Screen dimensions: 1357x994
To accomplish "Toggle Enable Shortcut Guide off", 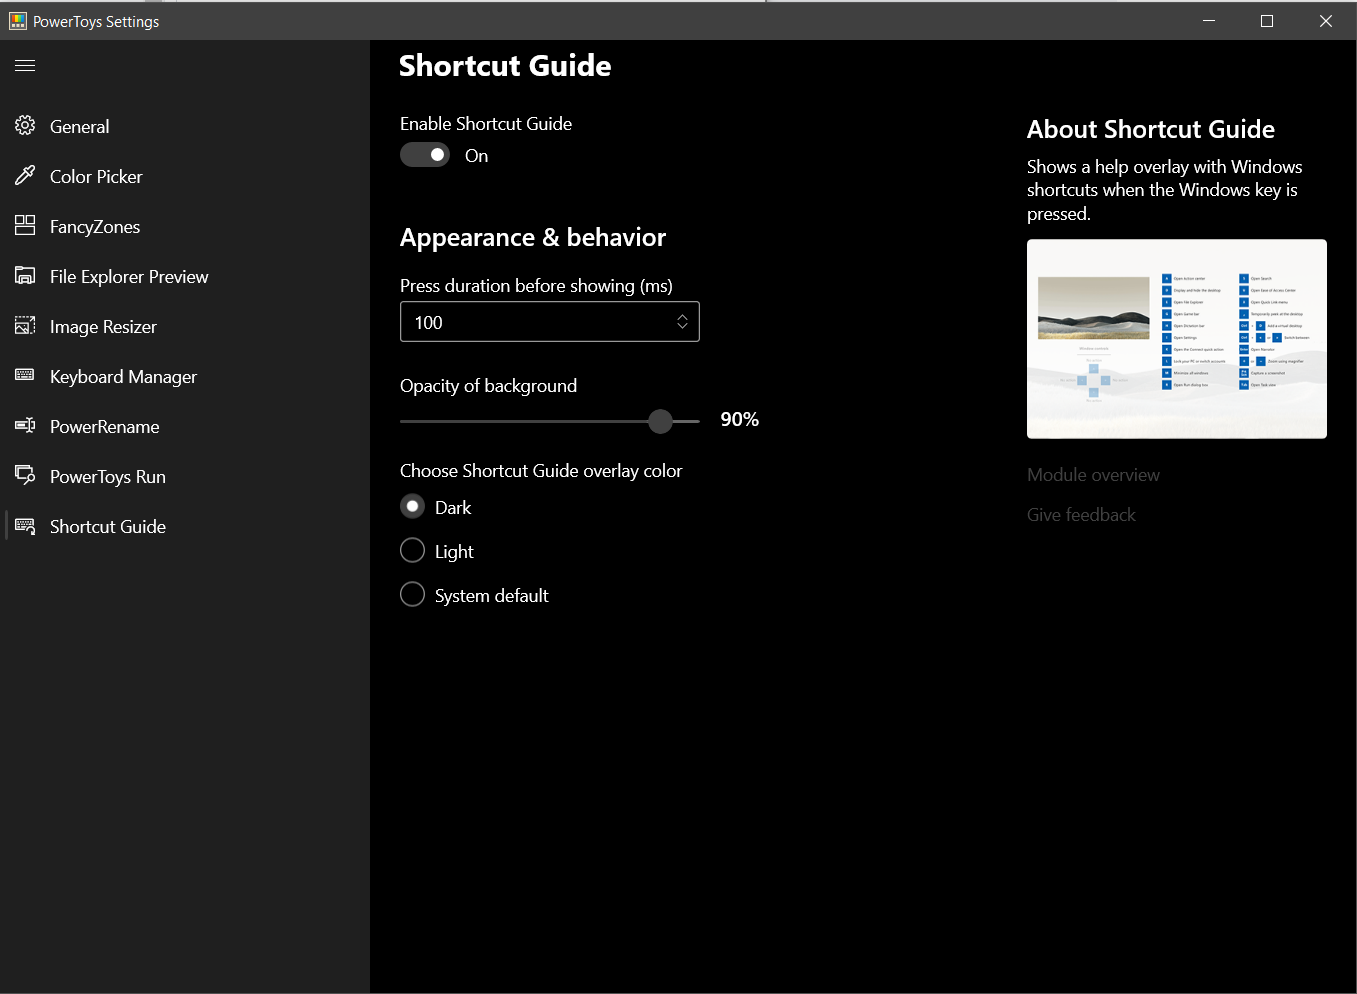I will [425, 155].
